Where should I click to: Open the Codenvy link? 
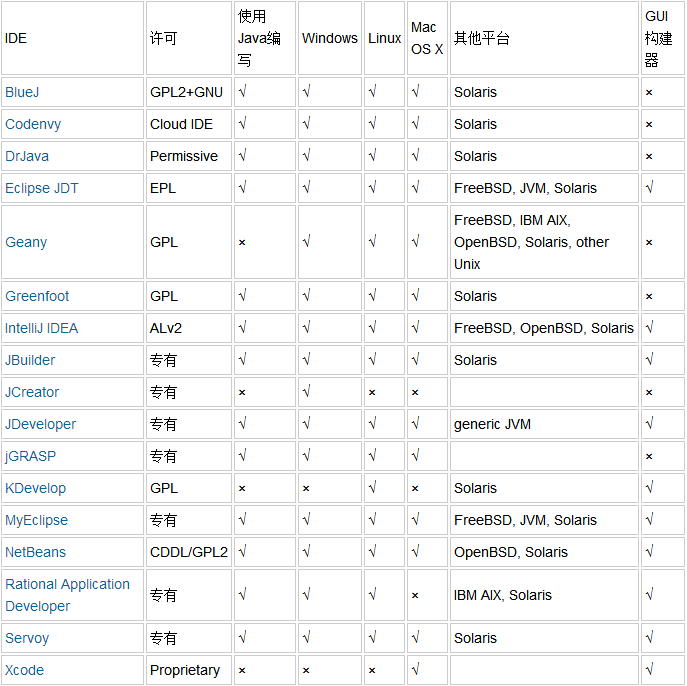pyautogui.click(x=33, y=124)
